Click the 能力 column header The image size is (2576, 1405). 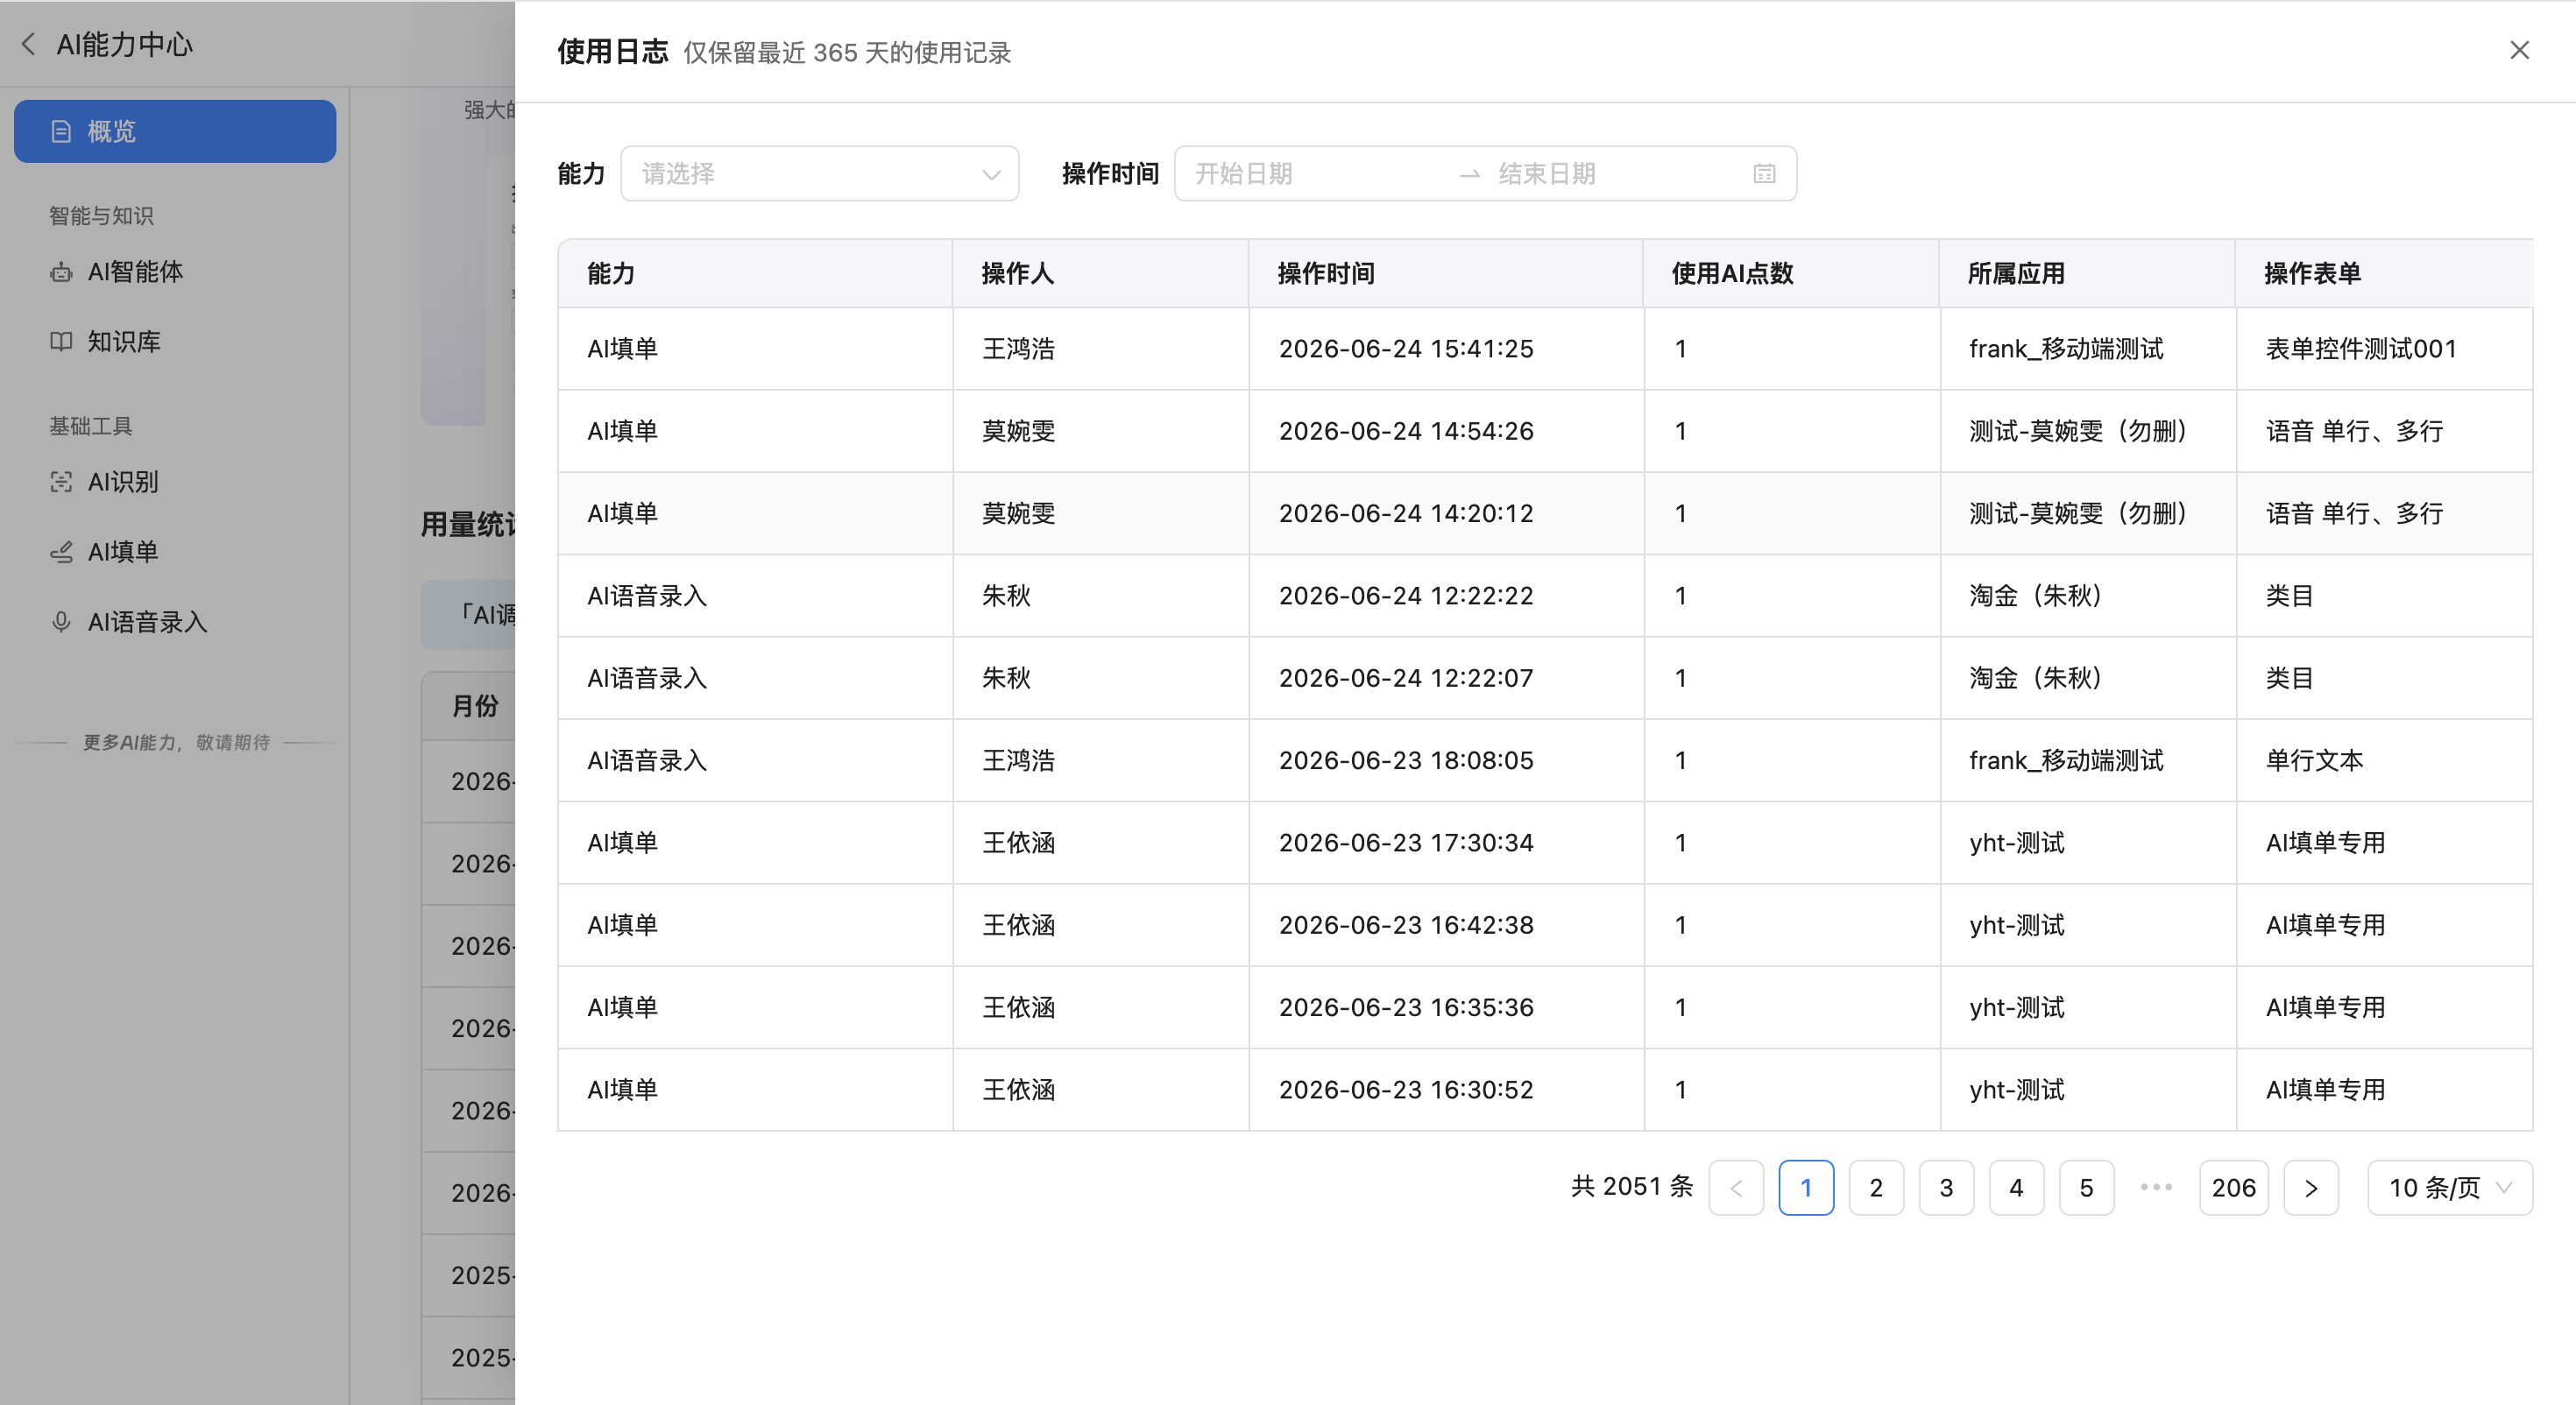point(755,273)
